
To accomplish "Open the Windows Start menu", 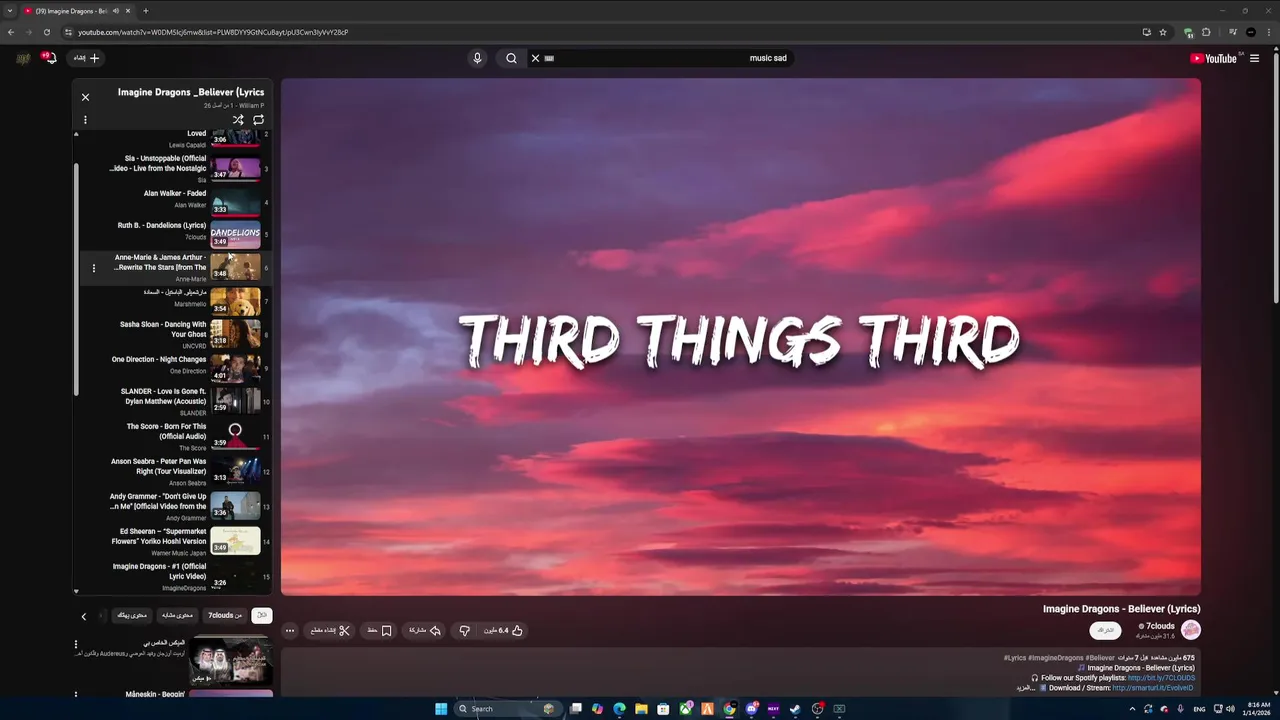I will pyautogui.click(x=441, y=709).
